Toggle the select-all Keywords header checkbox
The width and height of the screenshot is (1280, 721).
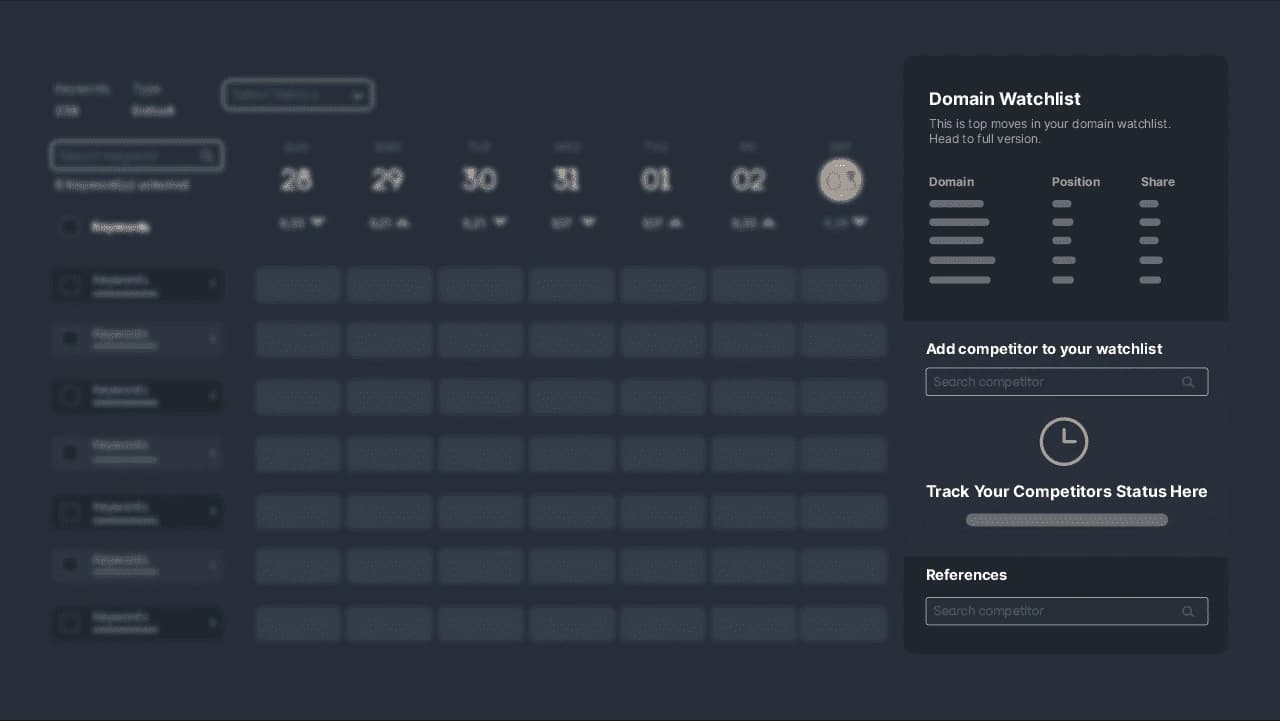pyautogui.click(x=69, y=227)
